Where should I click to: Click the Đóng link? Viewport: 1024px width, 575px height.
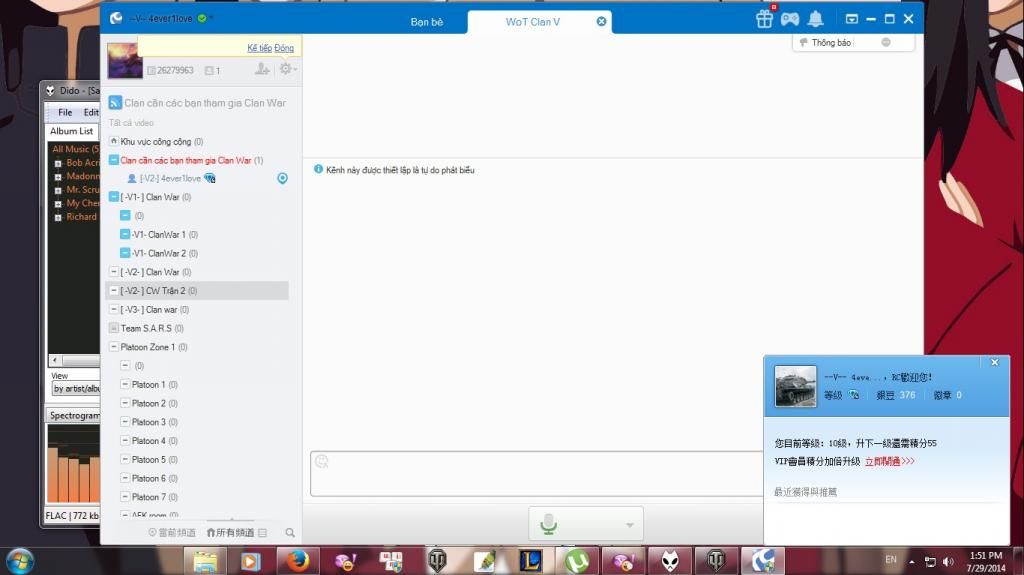284,48
